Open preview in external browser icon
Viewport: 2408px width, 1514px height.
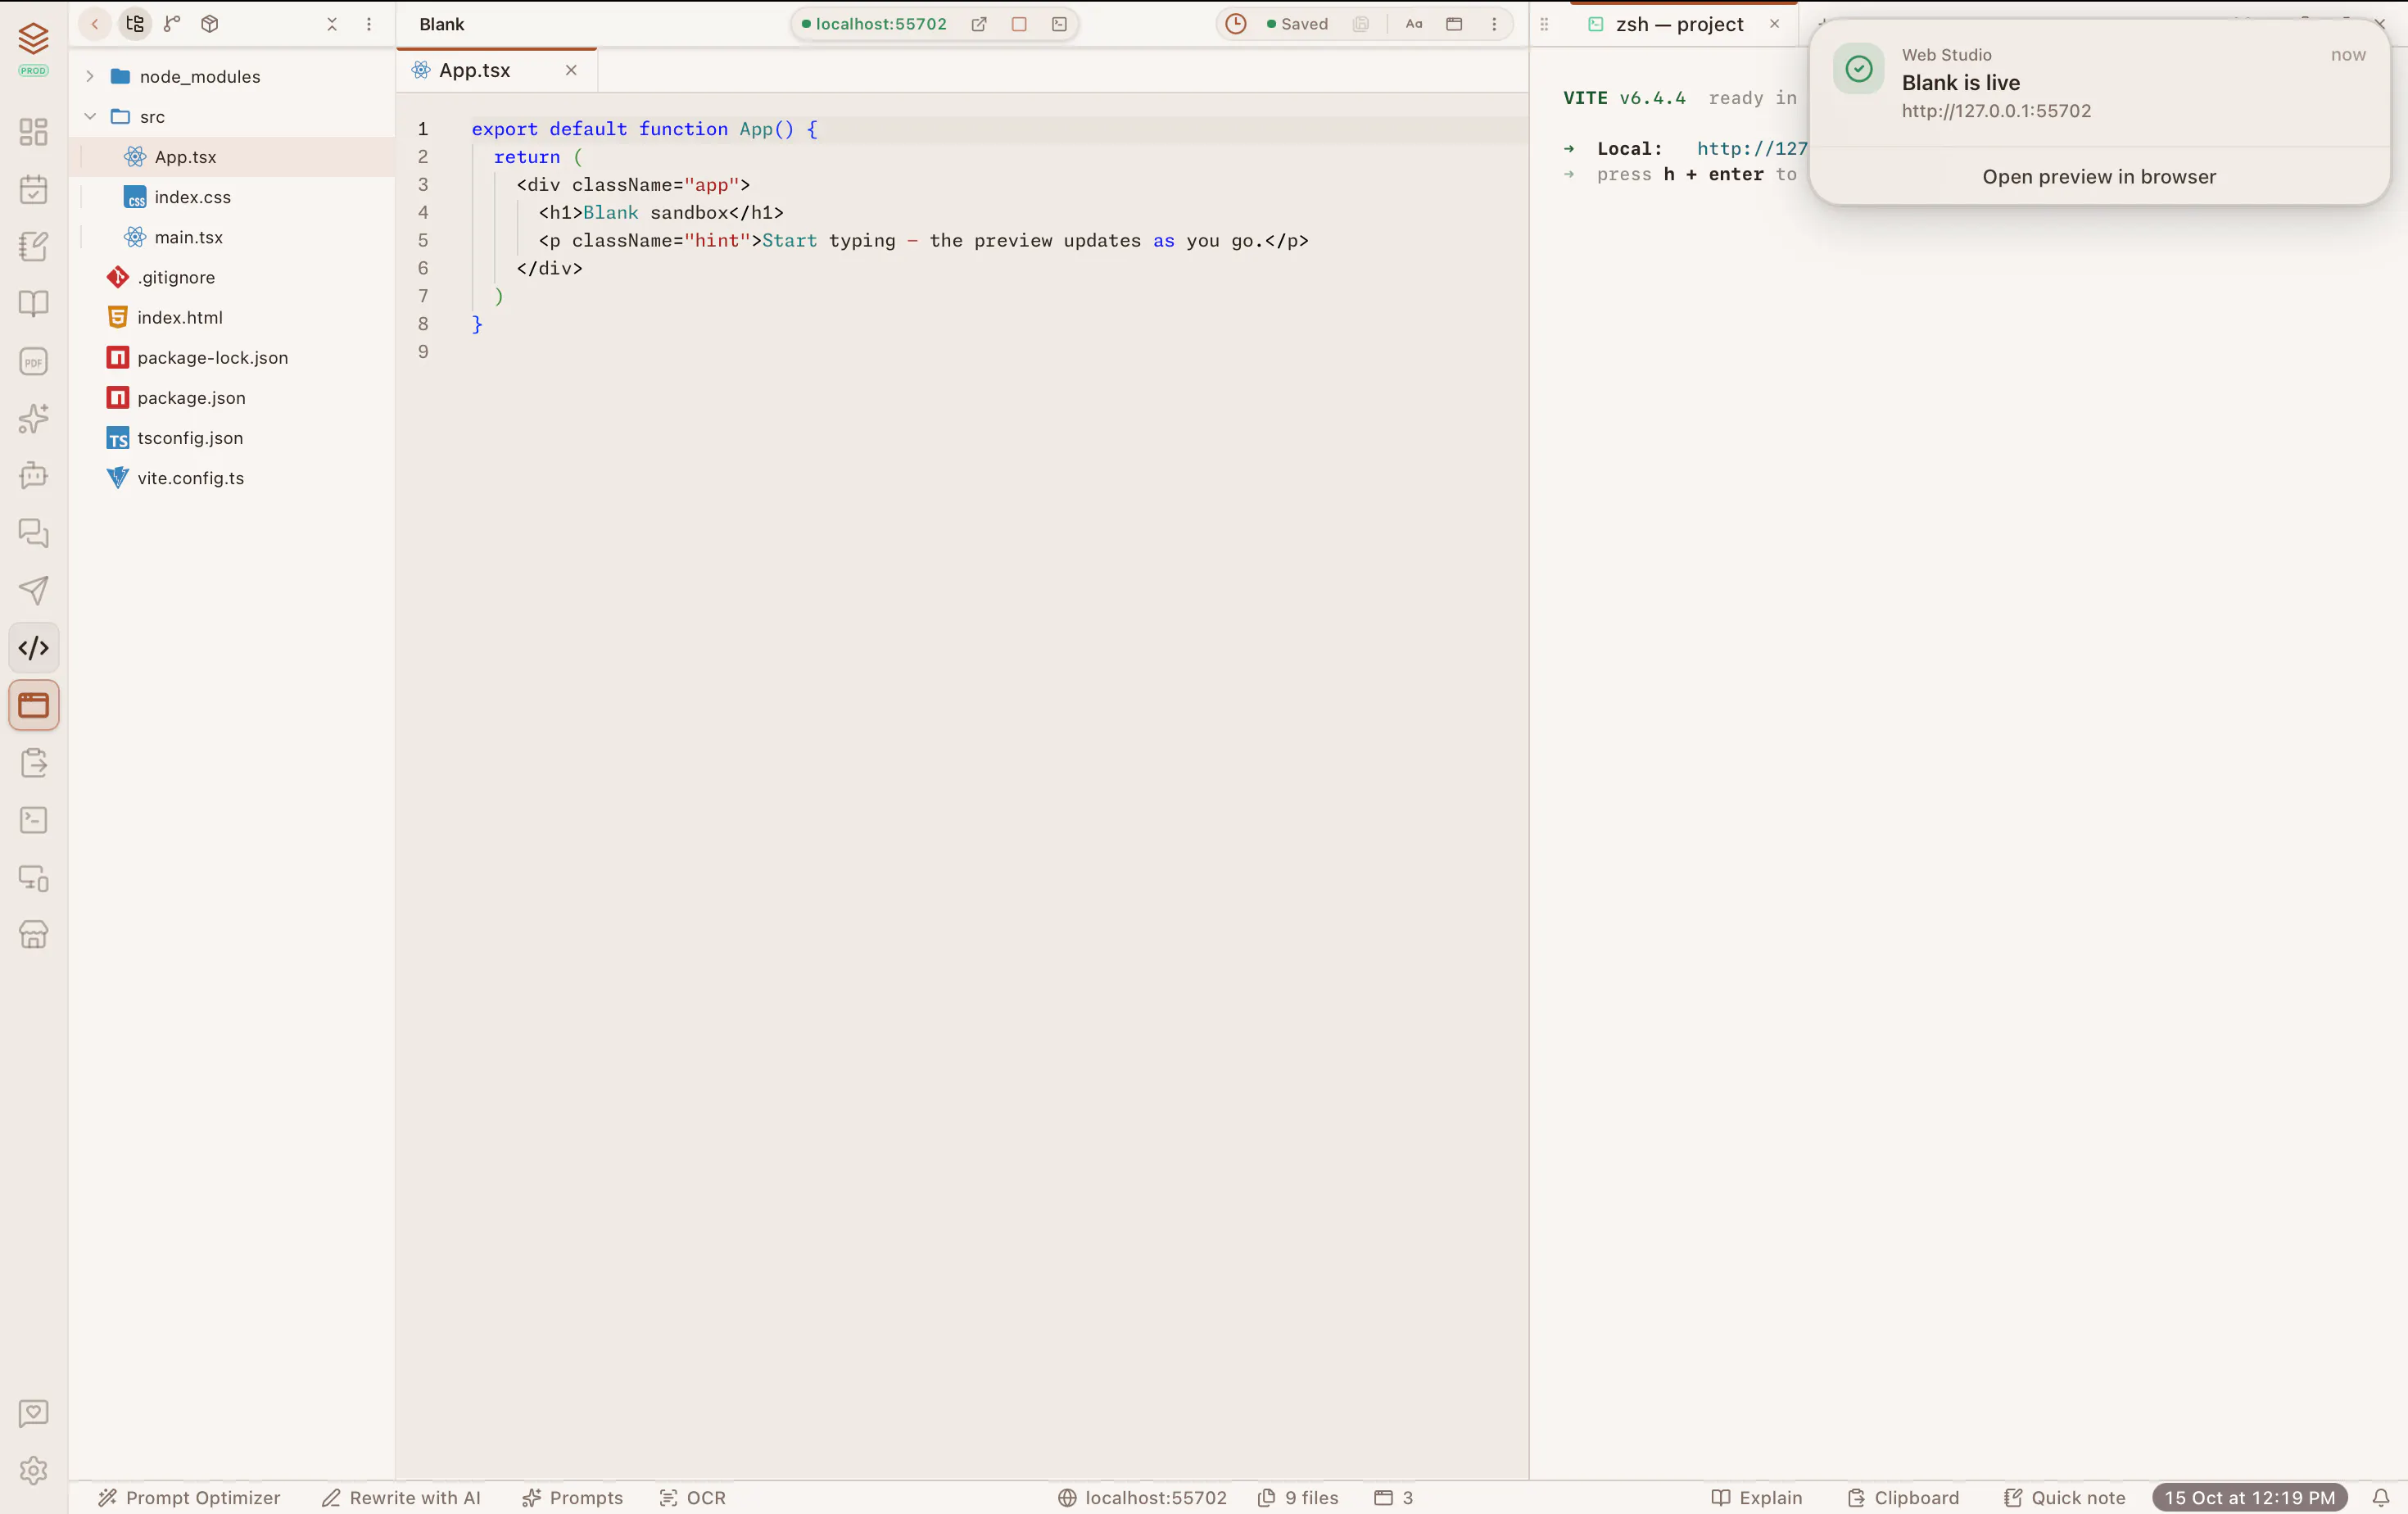[x=979, y=24]
